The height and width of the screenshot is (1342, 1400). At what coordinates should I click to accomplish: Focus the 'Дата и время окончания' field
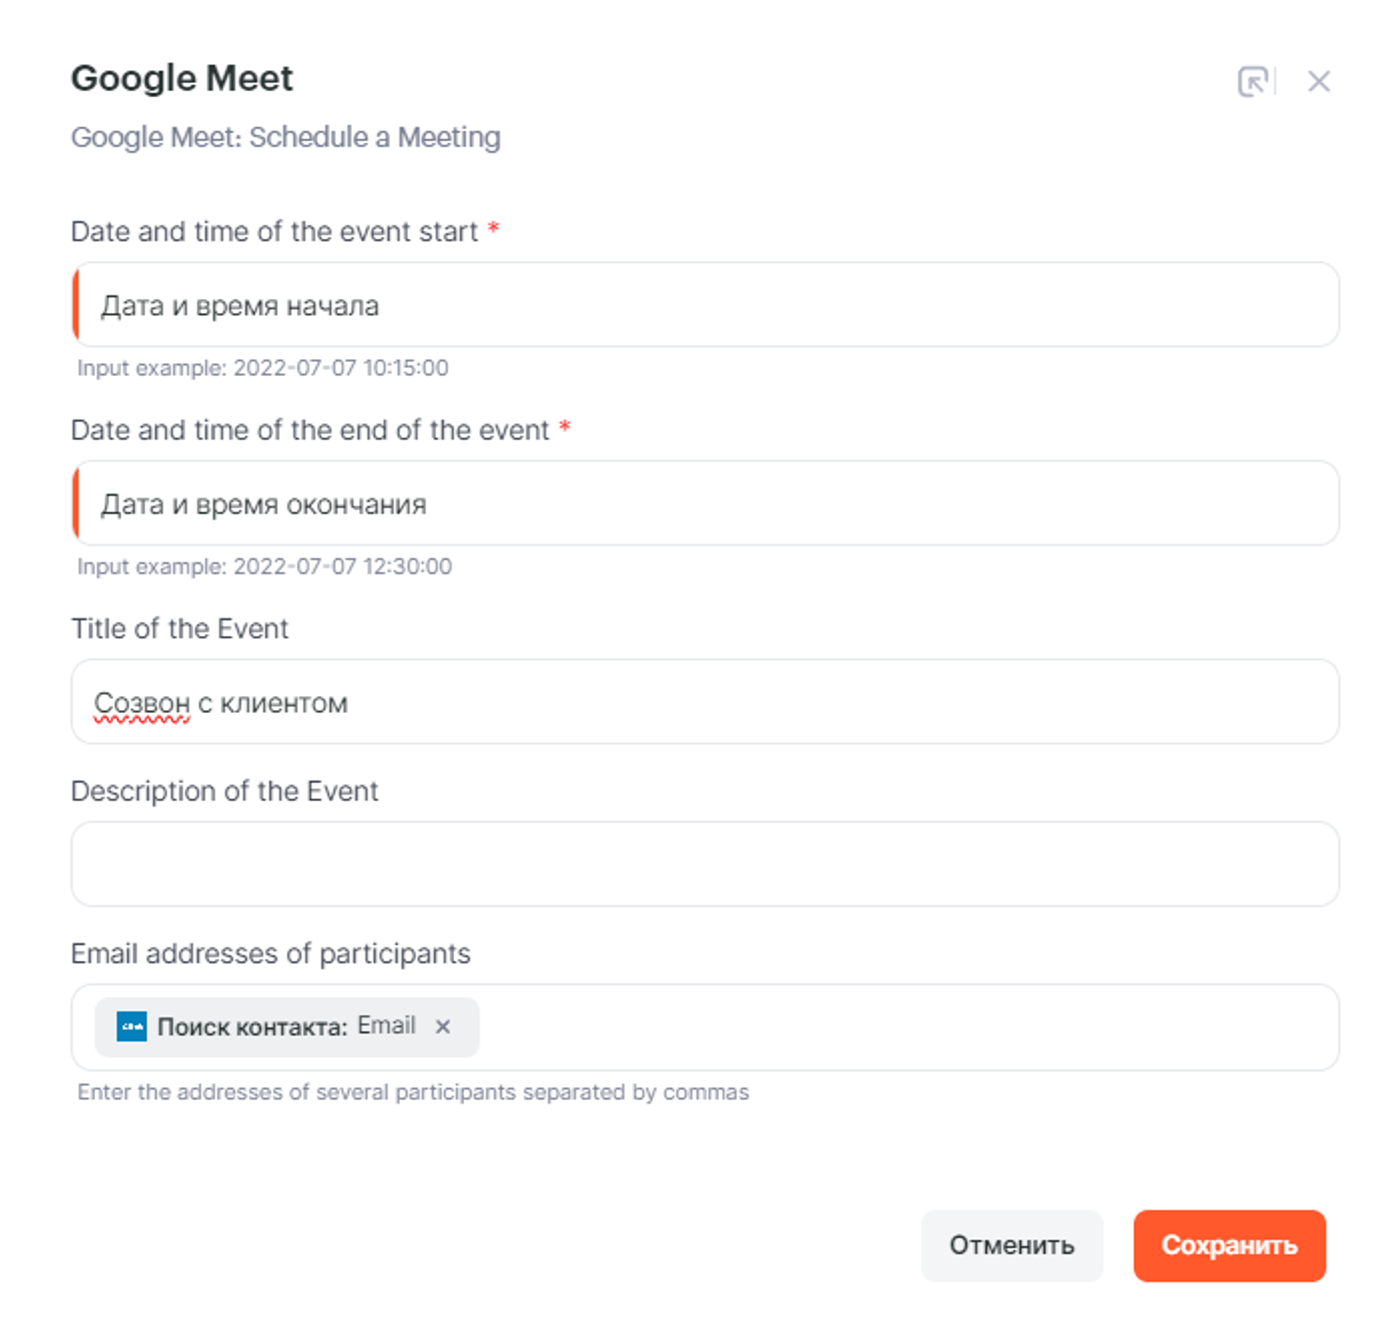pos(706,504)
